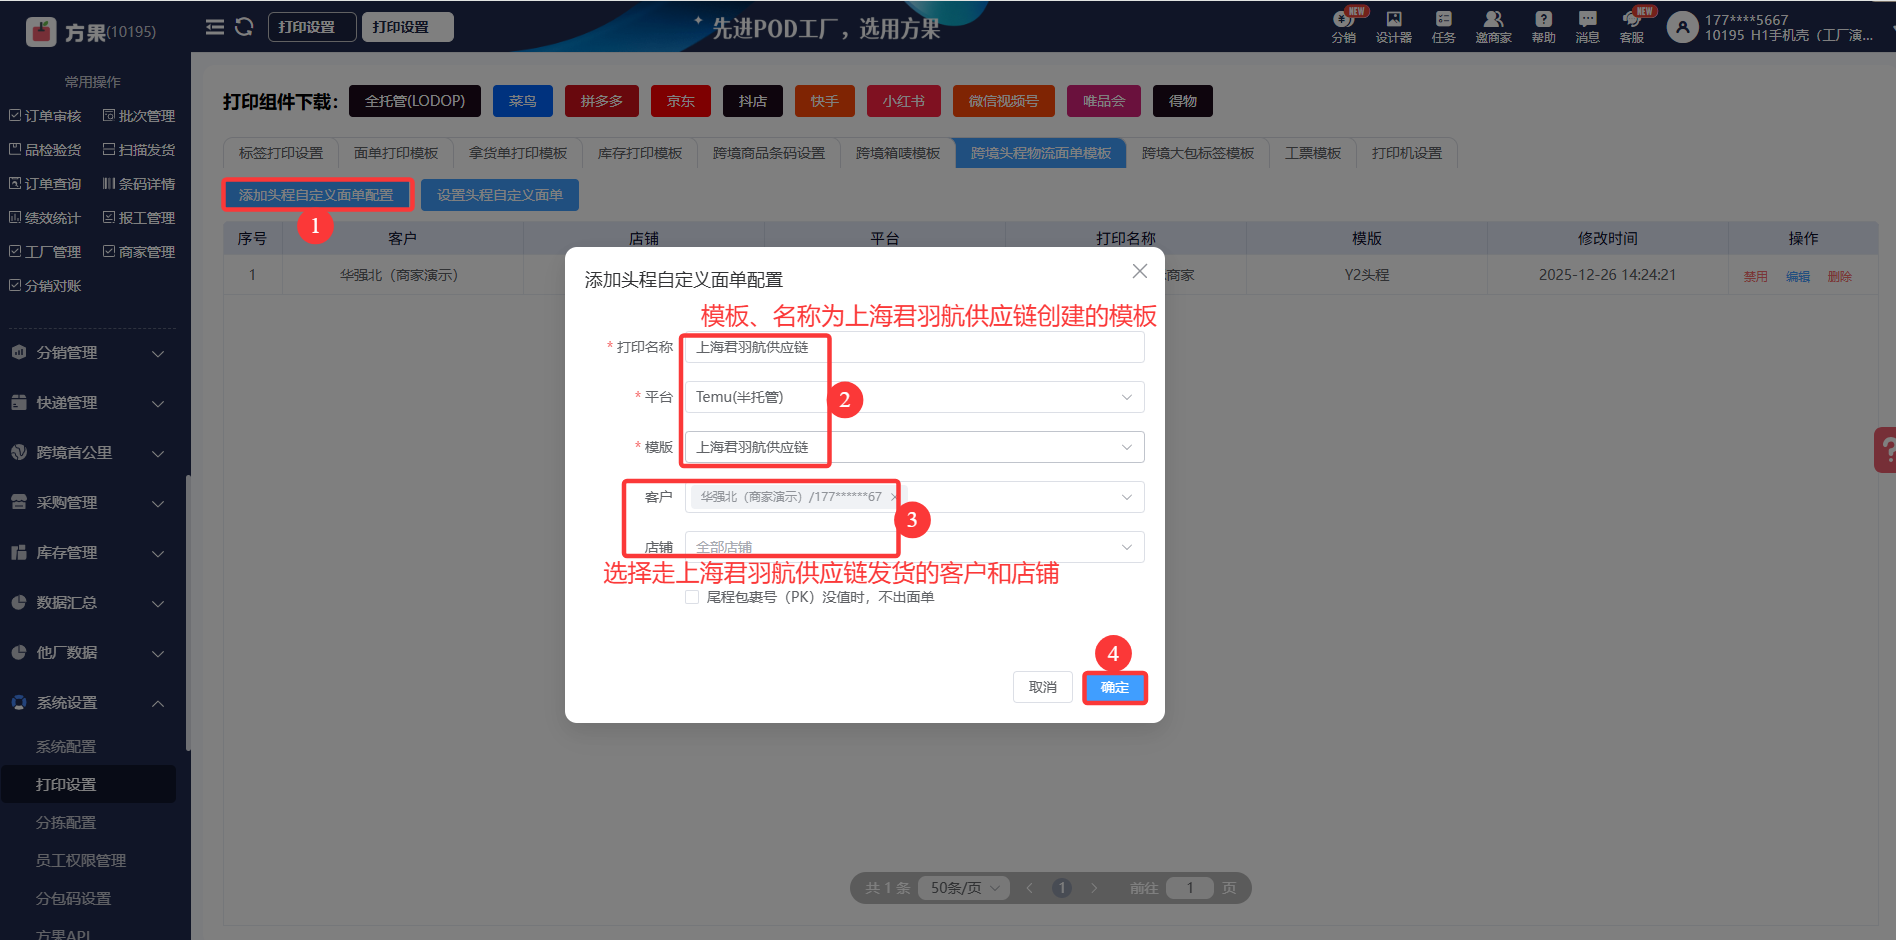Screen dimensions: 1896x940
Task: Switch to the 标签打印设置 tab
Action: 281,153
